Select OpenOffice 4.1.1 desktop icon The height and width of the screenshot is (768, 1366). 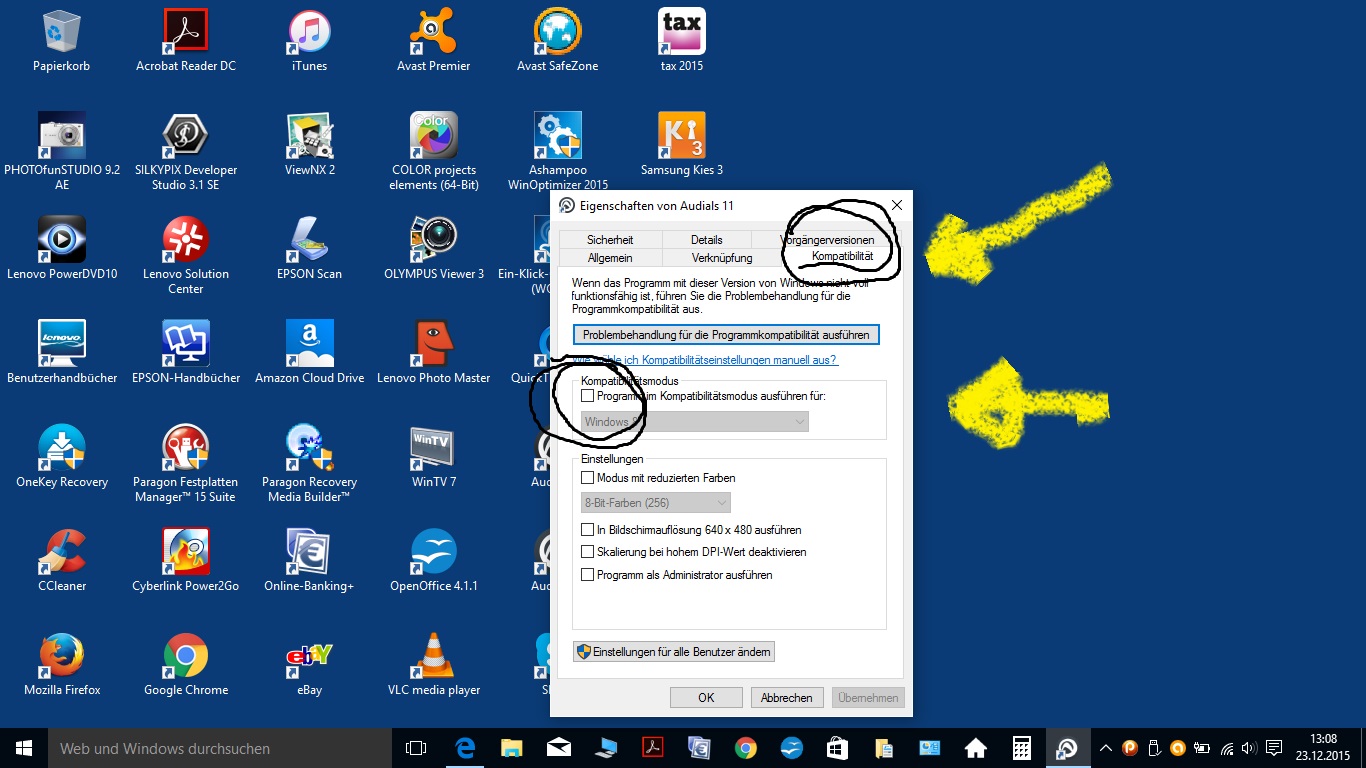tap(434, 560)
